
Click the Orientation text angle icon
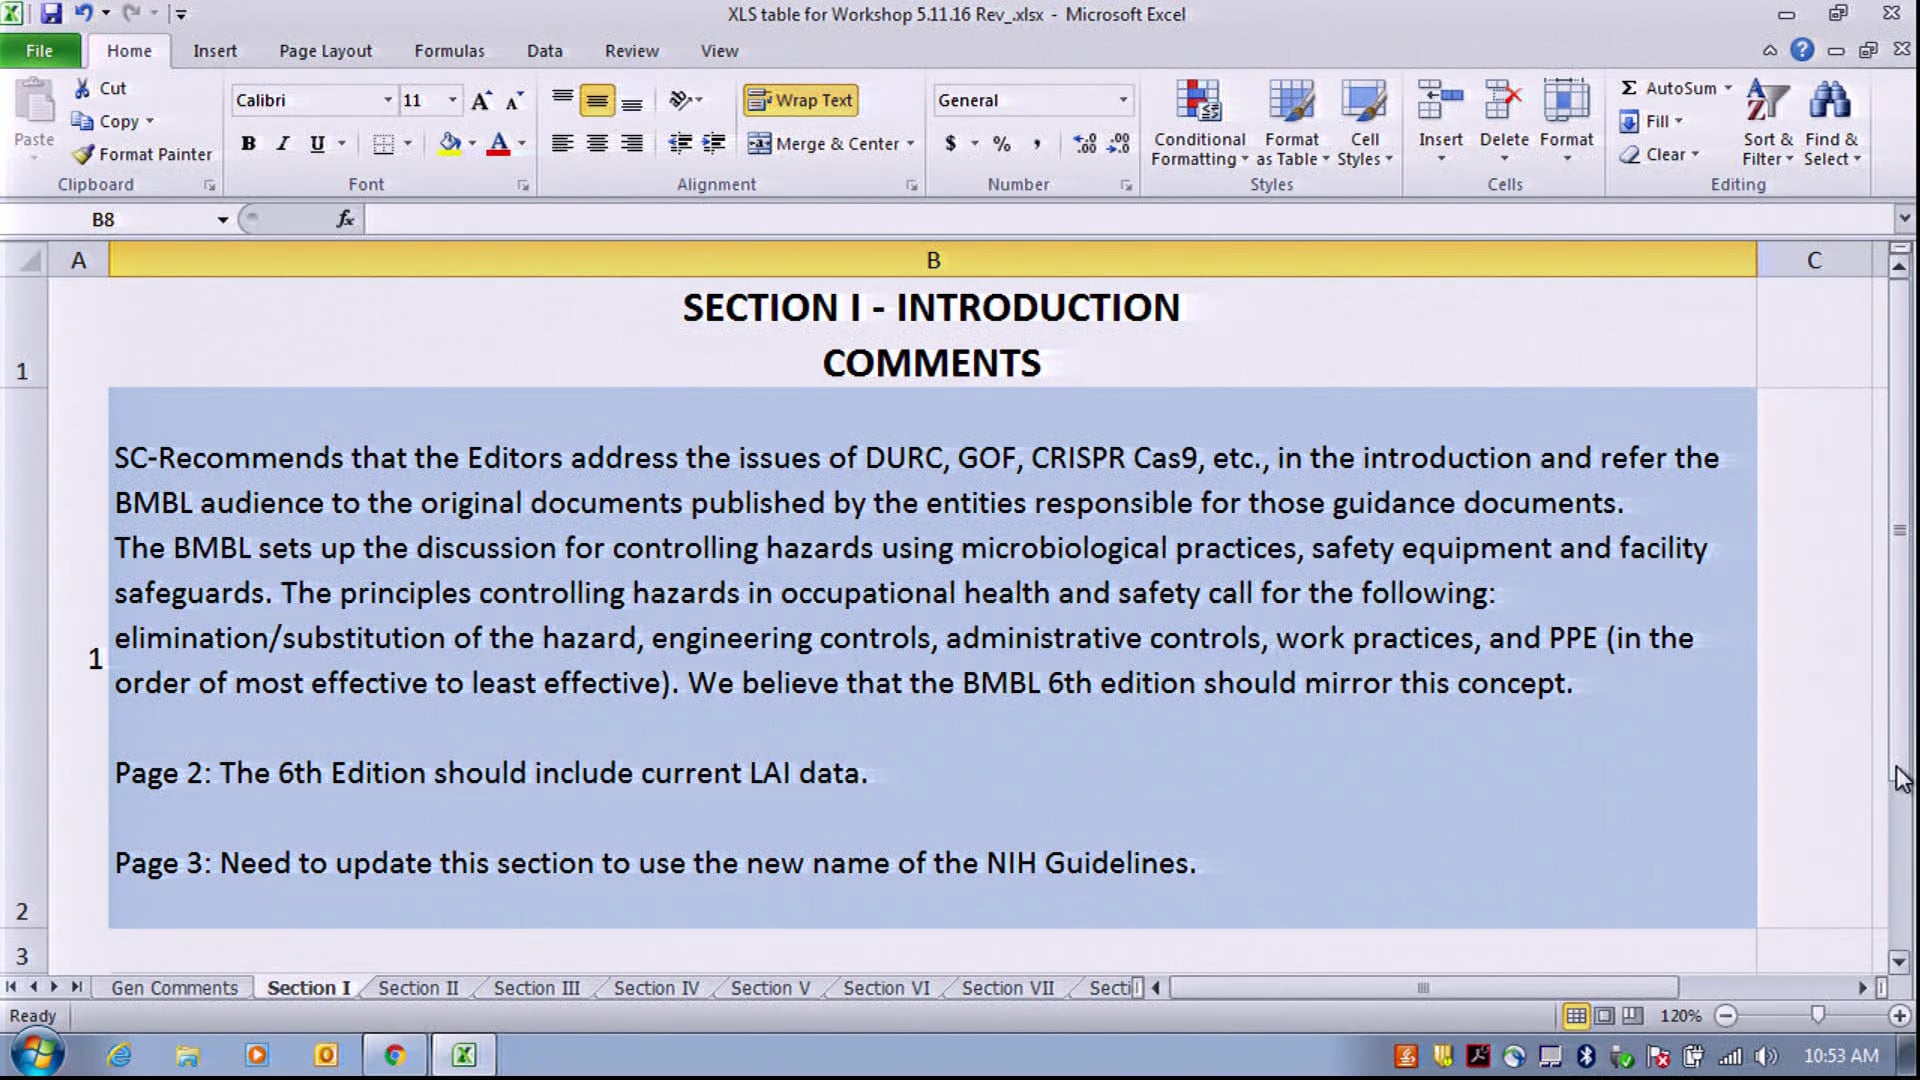click(x=681, y=100)
